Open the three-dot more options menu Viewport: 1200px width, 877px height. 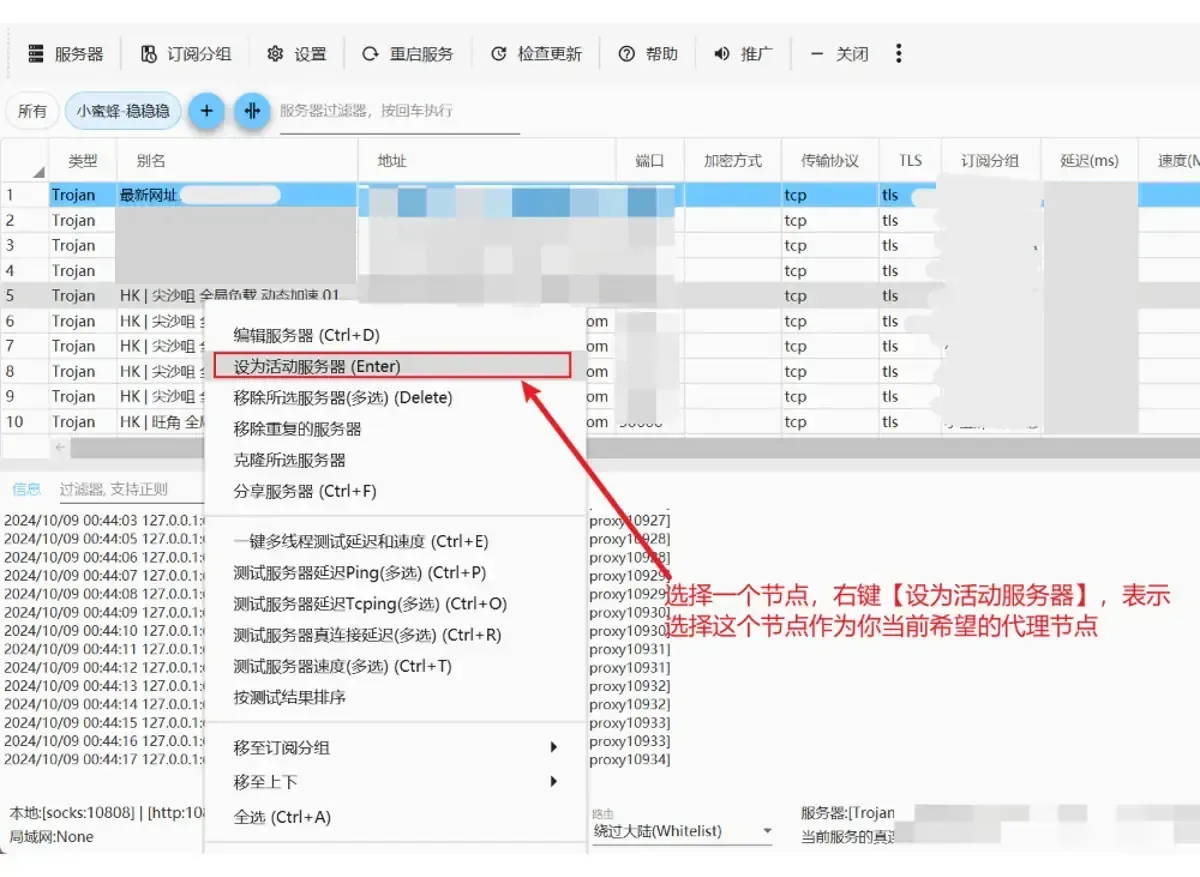898,53
